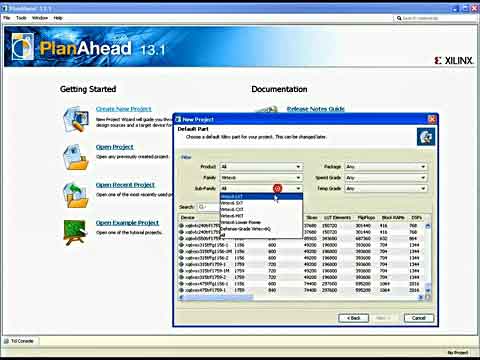Viewport: 480px width, 360px height.
Task: Choose Defense-Grade Virtex6Q in the sub-family list
Action: point(261,229)
